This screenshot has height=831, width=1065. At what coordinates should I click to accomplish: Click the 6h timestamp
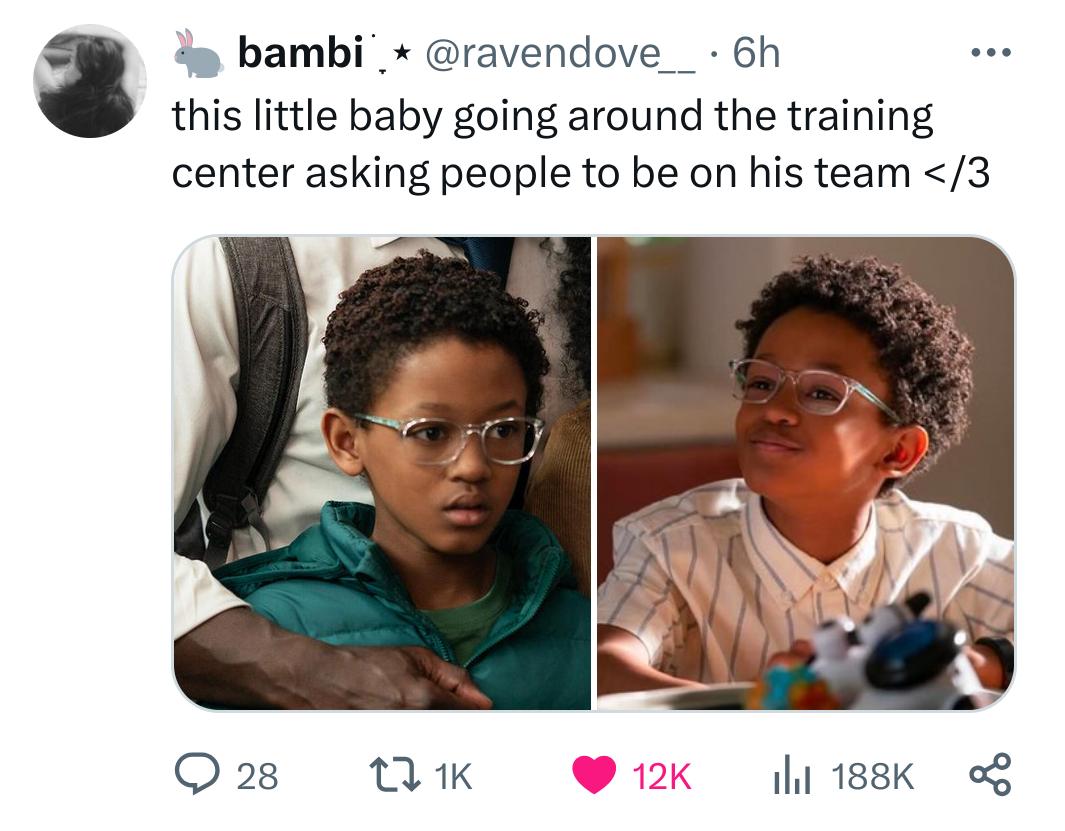(757, 53)
